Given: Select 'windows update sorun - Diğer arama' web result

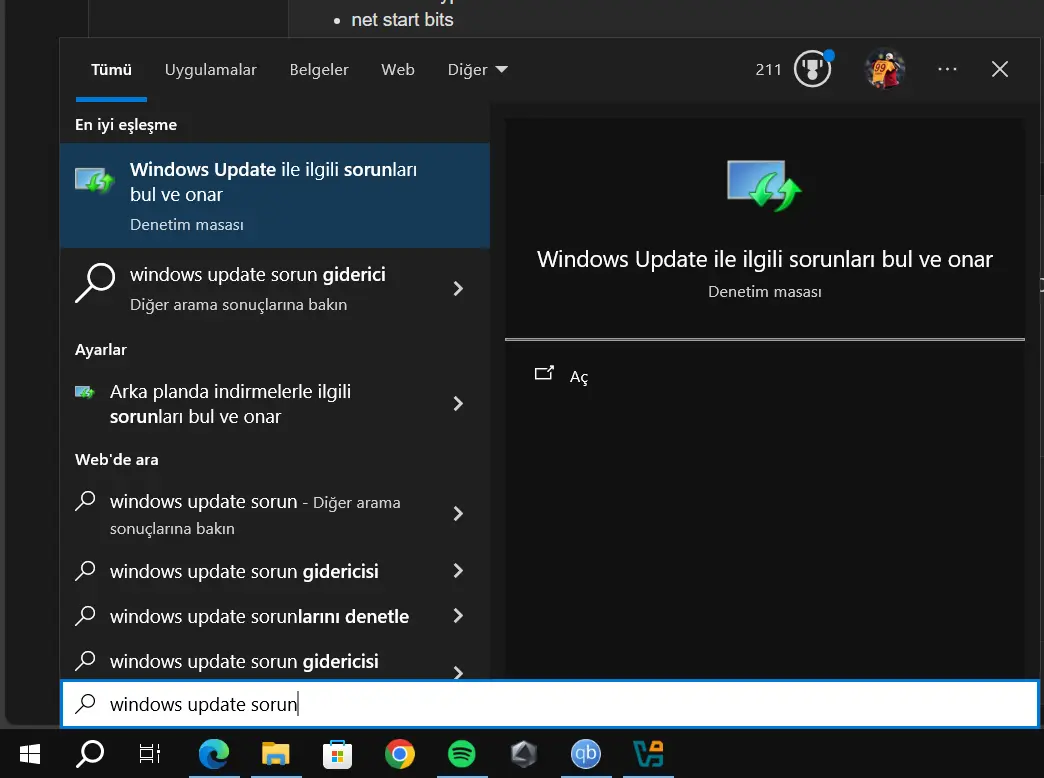Looking at the screenshot, I should click(x=274, y=514).
